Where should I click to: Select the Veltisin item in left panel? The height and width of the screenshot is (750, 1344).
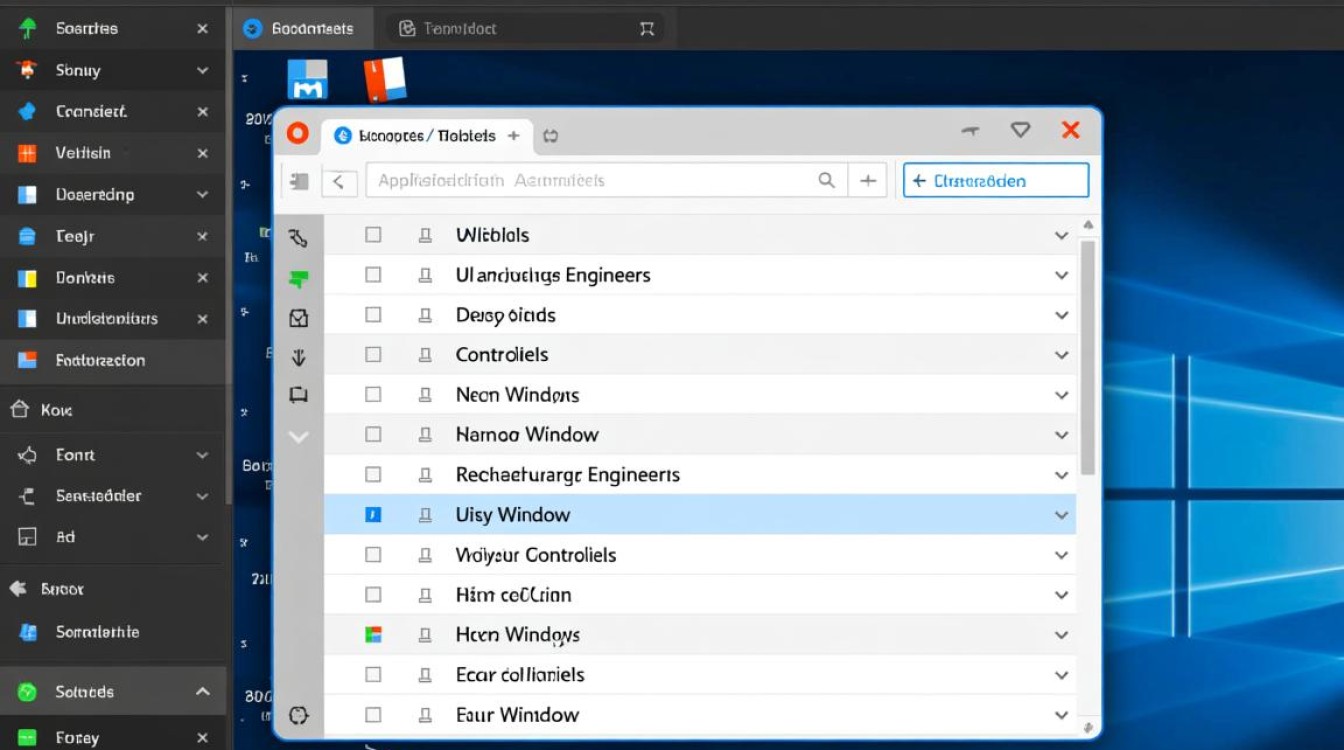83,153
